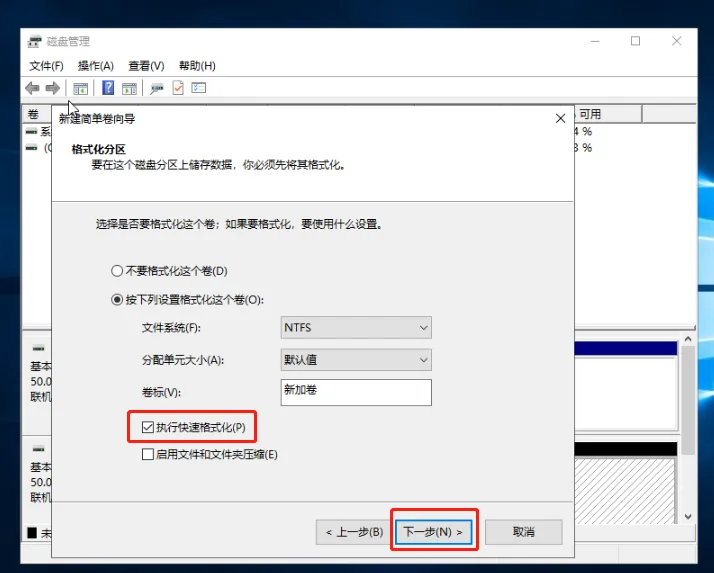Select 不要格式化这个卷 radio option
Viewport: 714px width, 573px height.
tap(169, 271)
